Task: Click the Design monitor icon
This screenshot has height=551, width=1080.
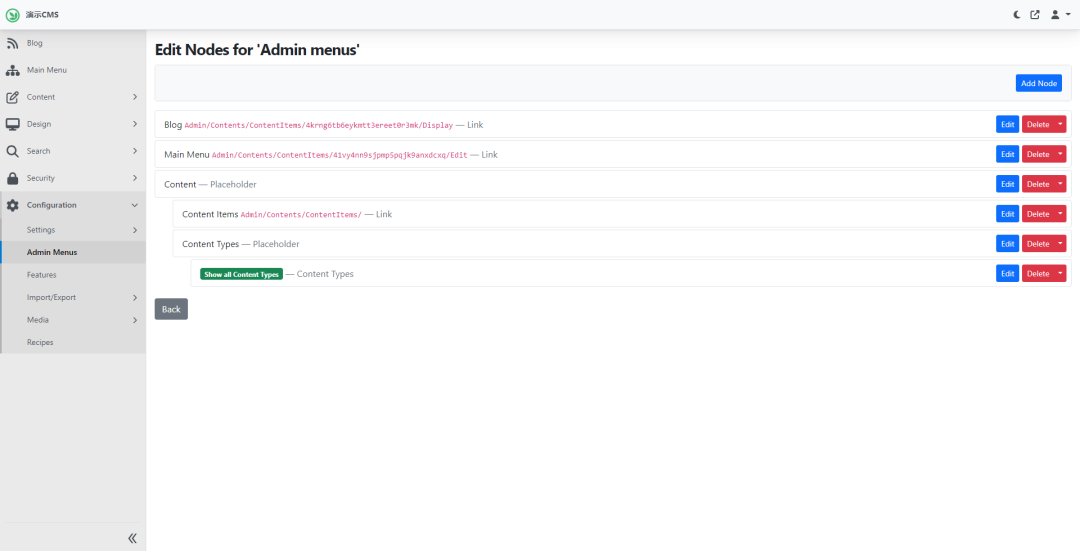Action: click(x=12, y=124)
